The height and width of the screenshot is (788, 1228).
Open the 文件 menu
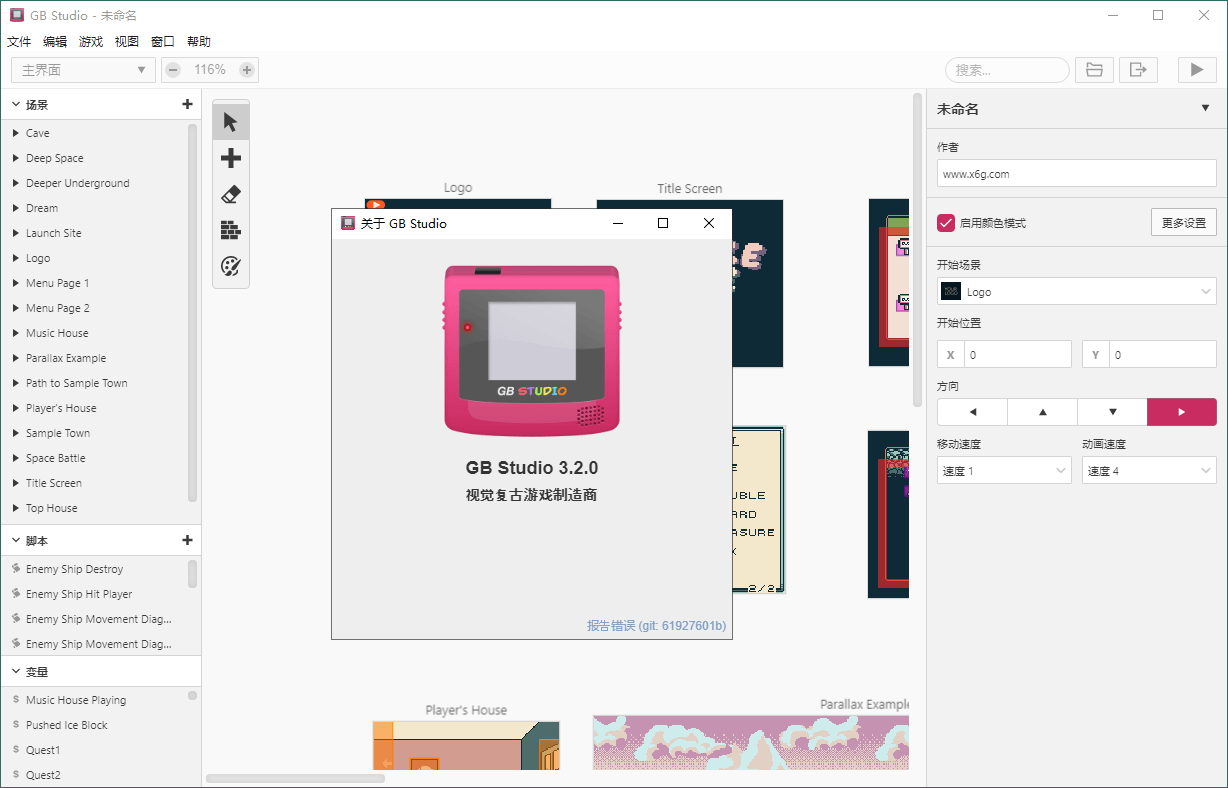(19, 41)
